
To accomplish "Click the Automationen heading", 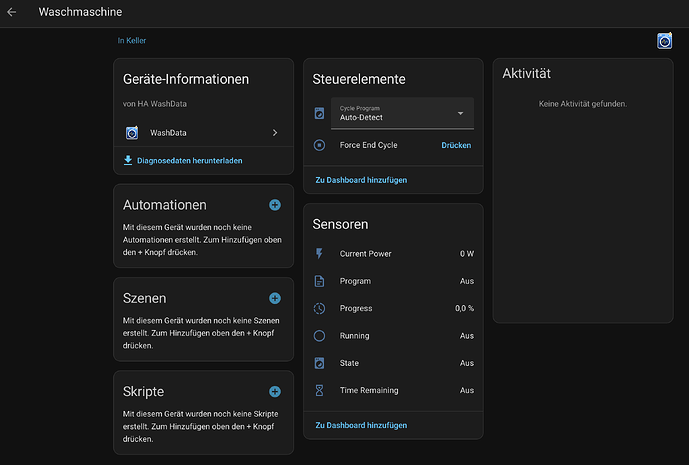I will [x=165, y=205].
